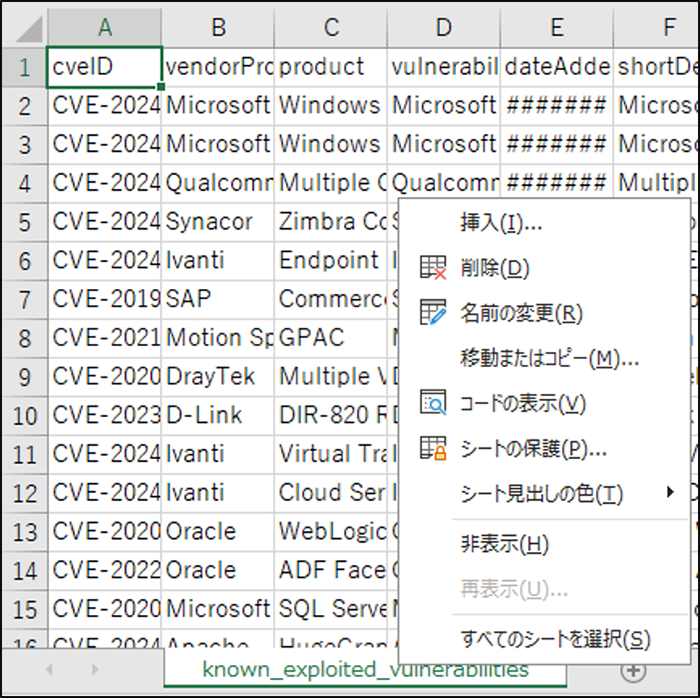Select row 1 header
This screenshot has height=698, width=700.
24,67
